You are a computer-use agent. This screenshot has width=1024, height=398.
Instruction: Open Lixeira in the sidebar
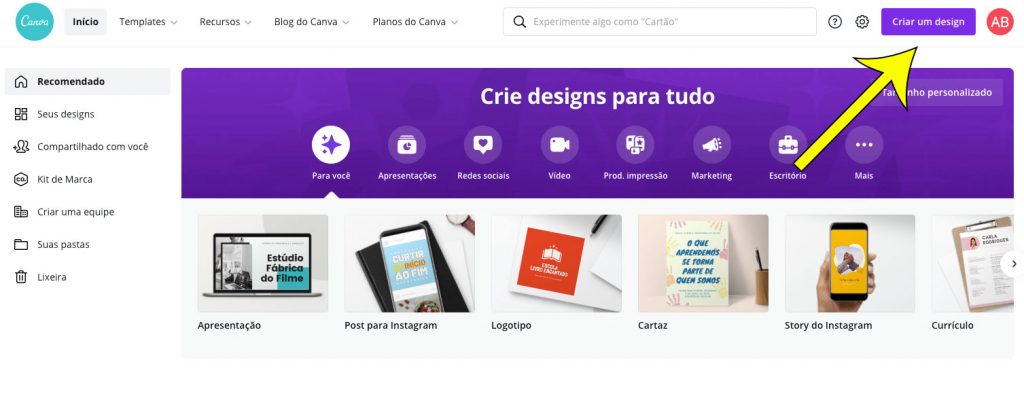click(x=88, y=277)
